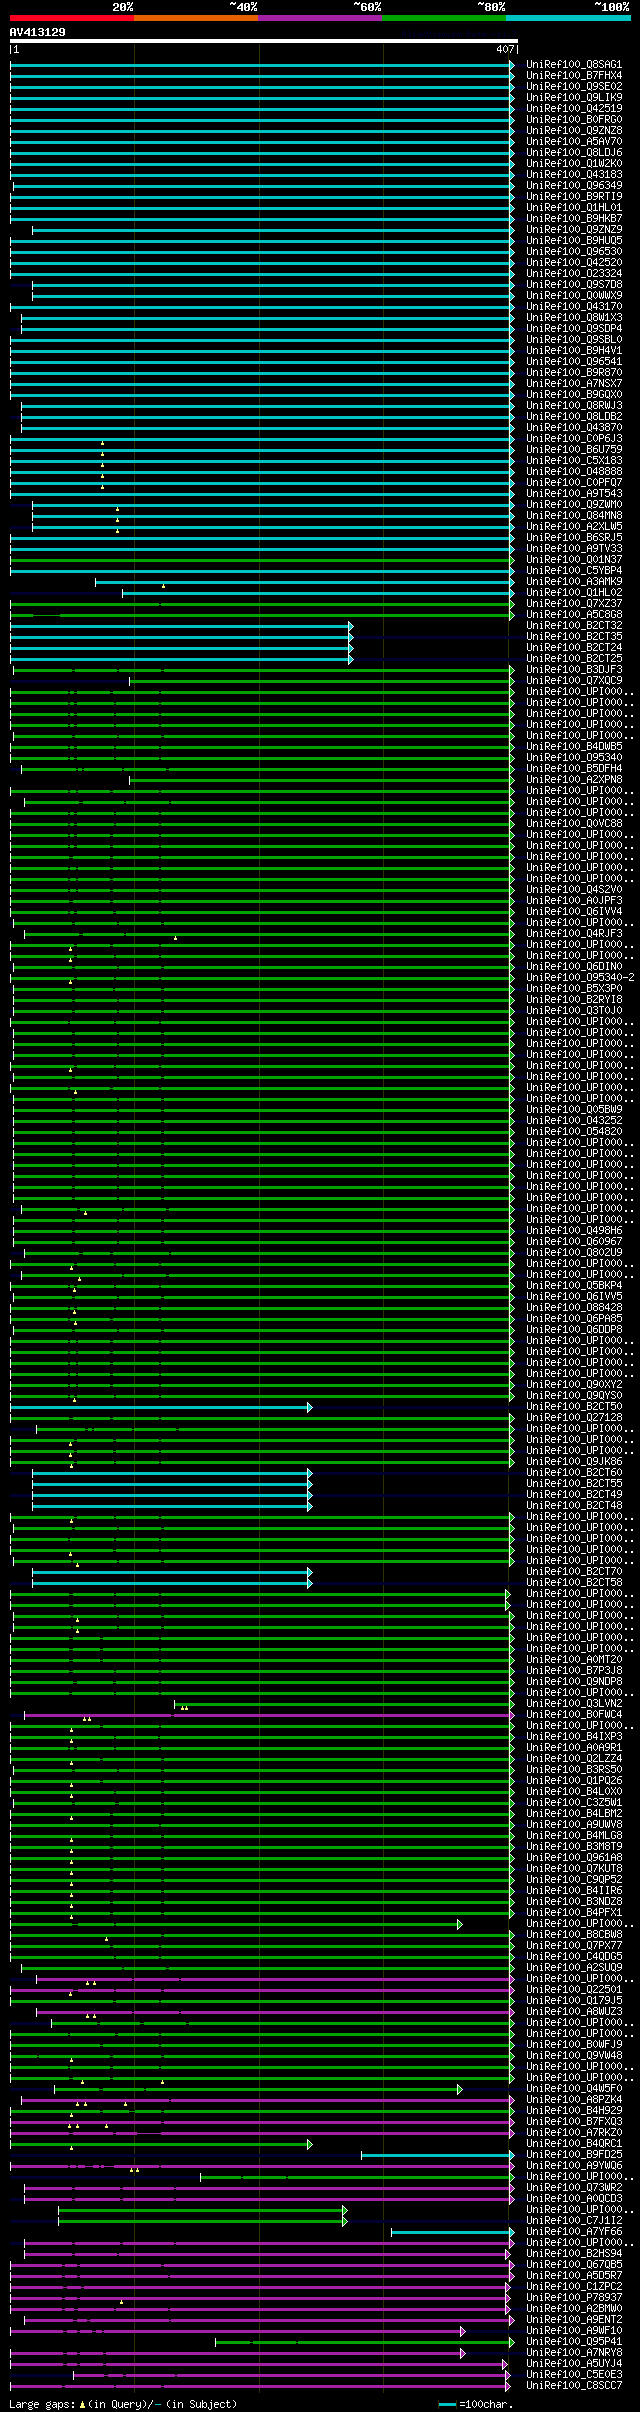Image resolution: width=640 pixels, height=2412 pixels.
Task: Click the UniRef100_Q1W2K0 hit label
Action: [x=574, y=164]
